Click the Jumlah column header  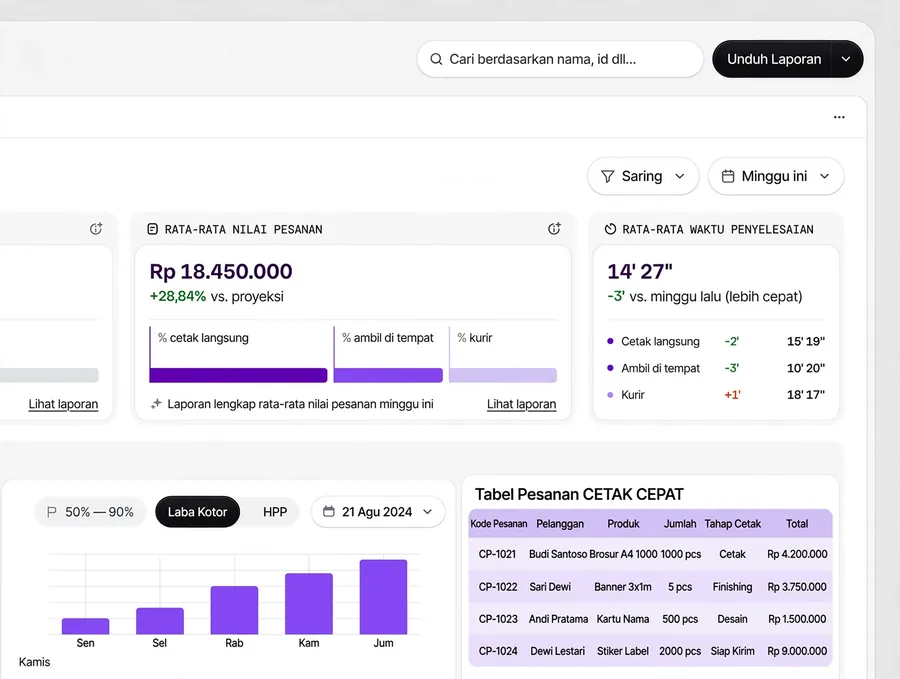point(680,523)
